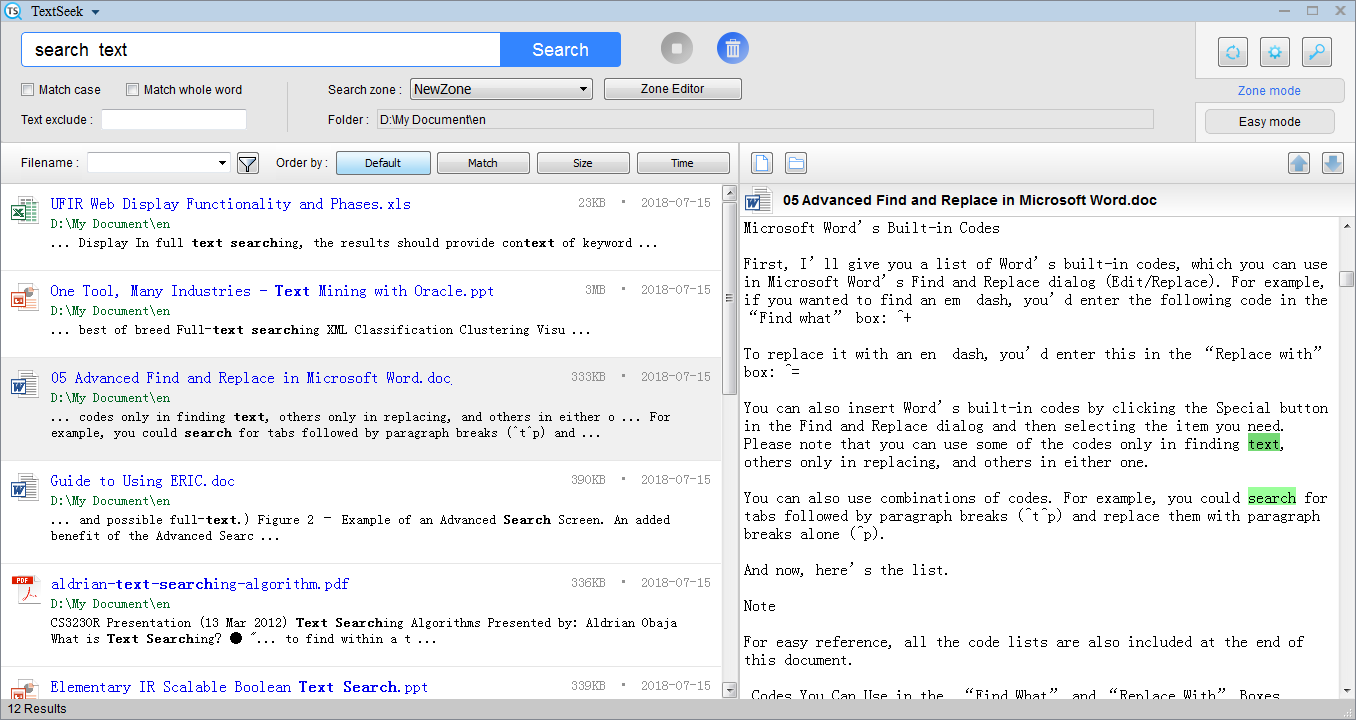Screen dimensions: 1356x720
Task: Click the trash icon to clear search history
Action: point(732,48)
